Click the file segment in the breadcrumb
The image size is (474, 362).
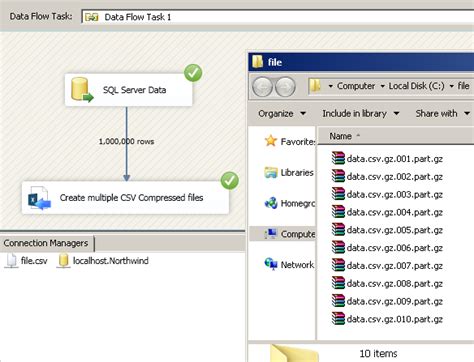tap(463, 86)
